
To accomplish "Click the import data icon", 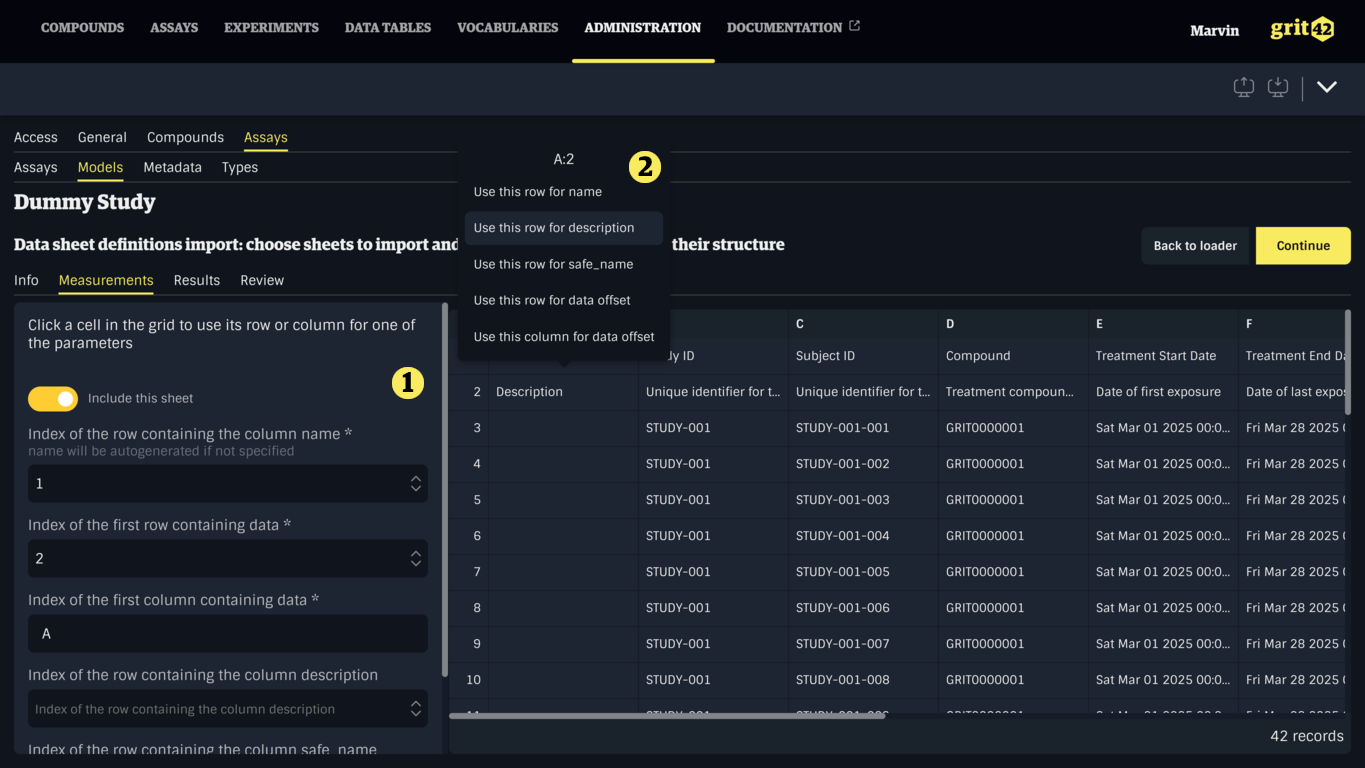I will [x=1278, y=87].
